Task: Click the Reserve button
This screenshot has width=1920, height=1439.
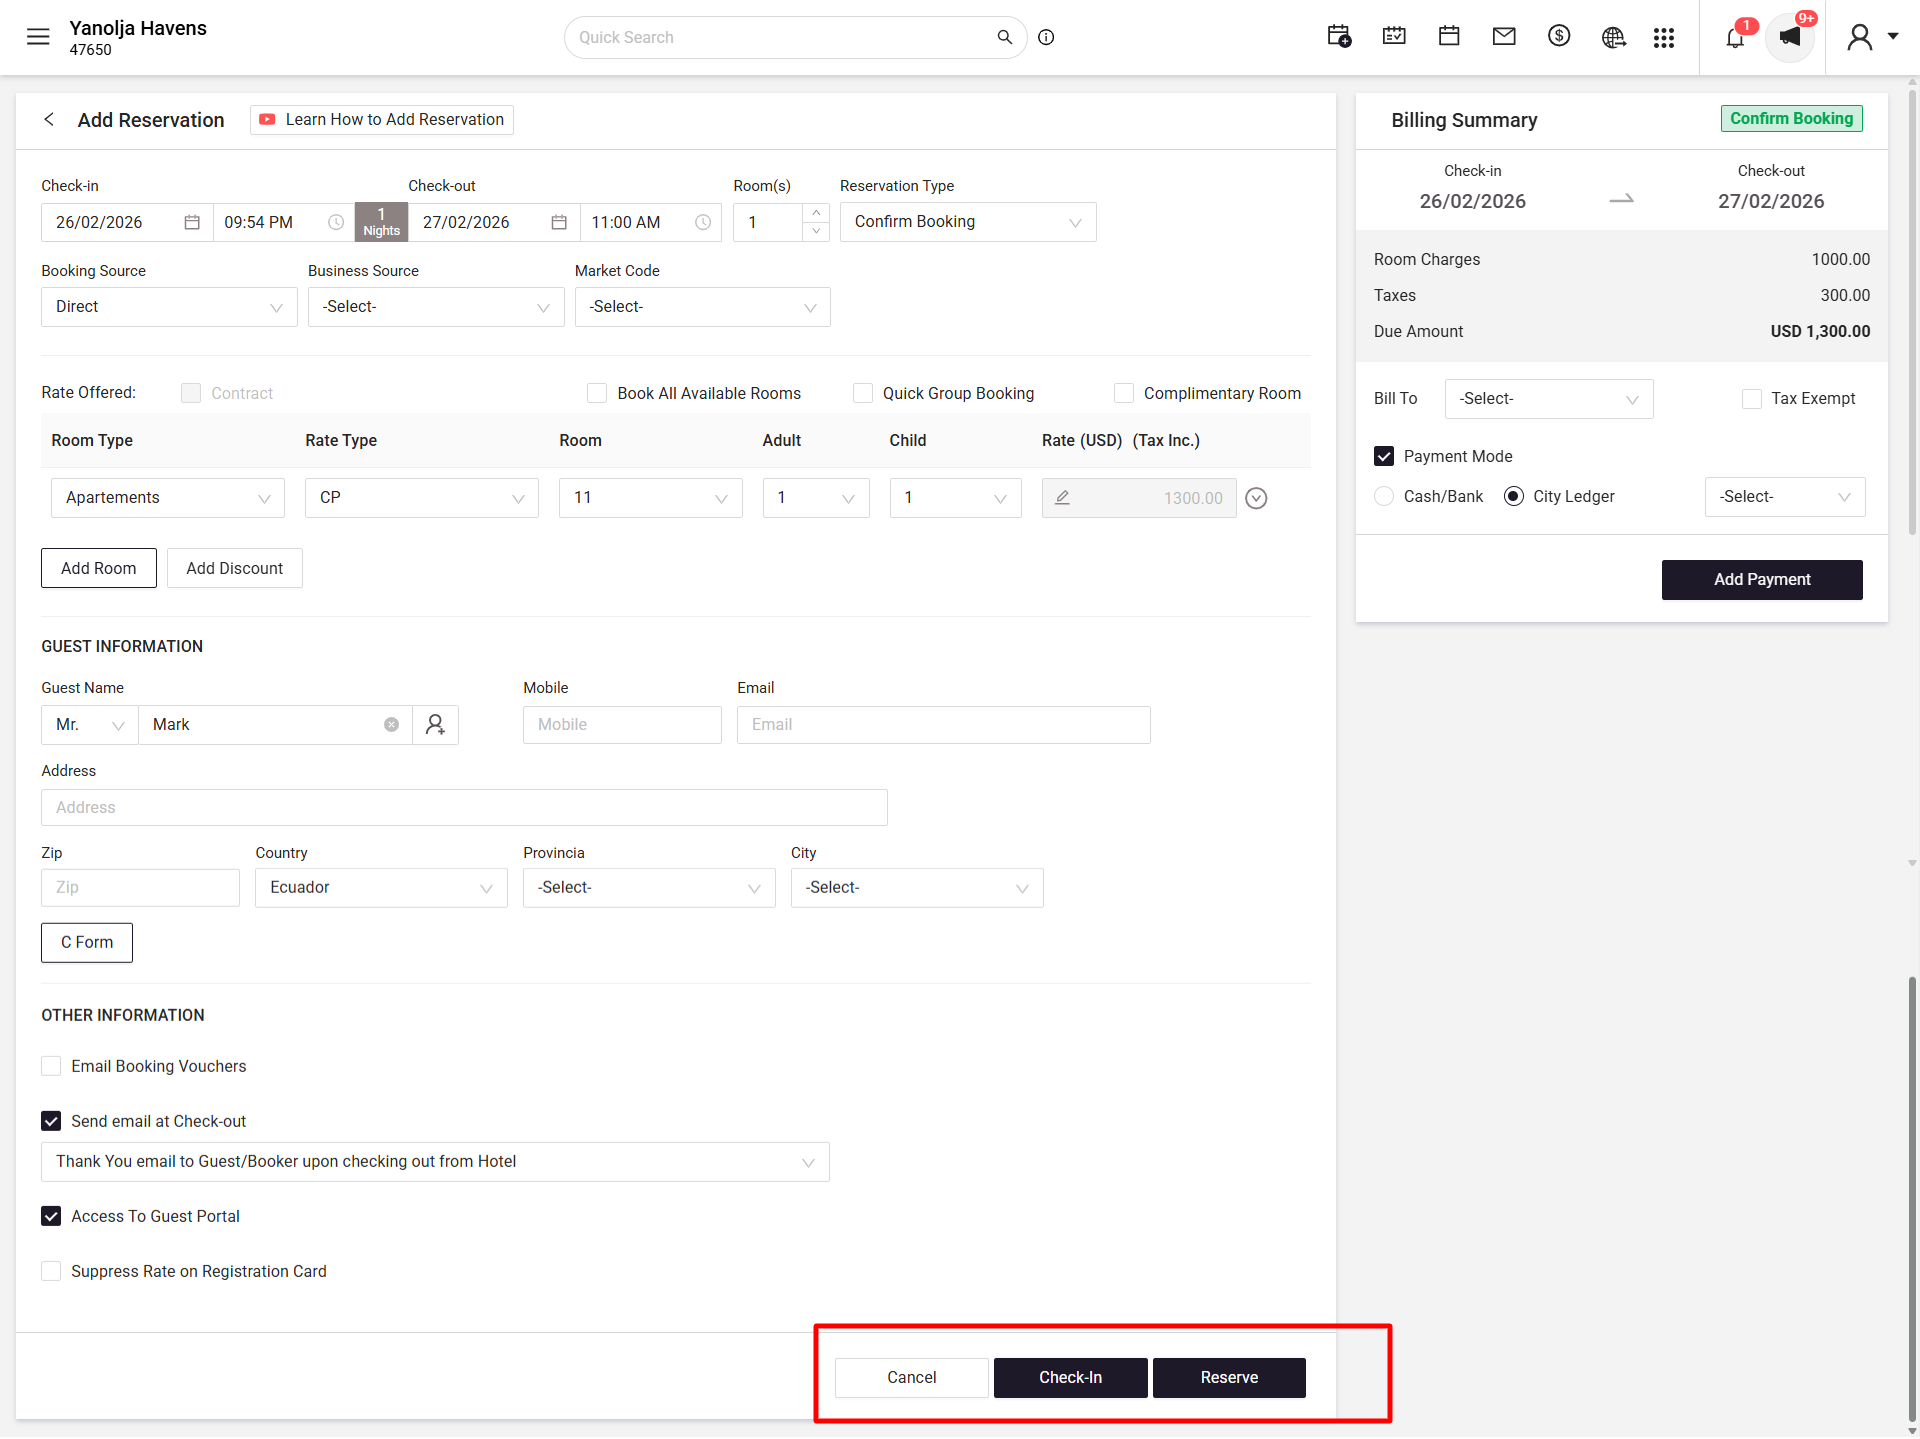Action: coord(1229,1378)
